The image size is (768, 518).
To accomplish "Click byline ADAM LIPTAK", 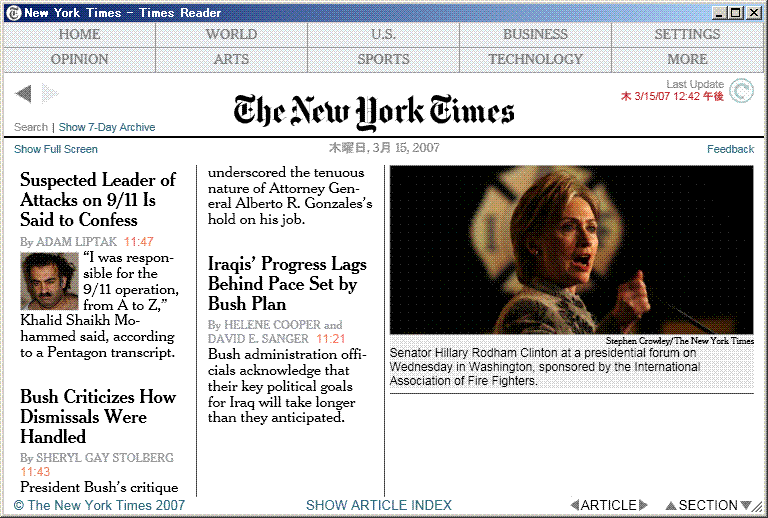I will tap(76, 241).
